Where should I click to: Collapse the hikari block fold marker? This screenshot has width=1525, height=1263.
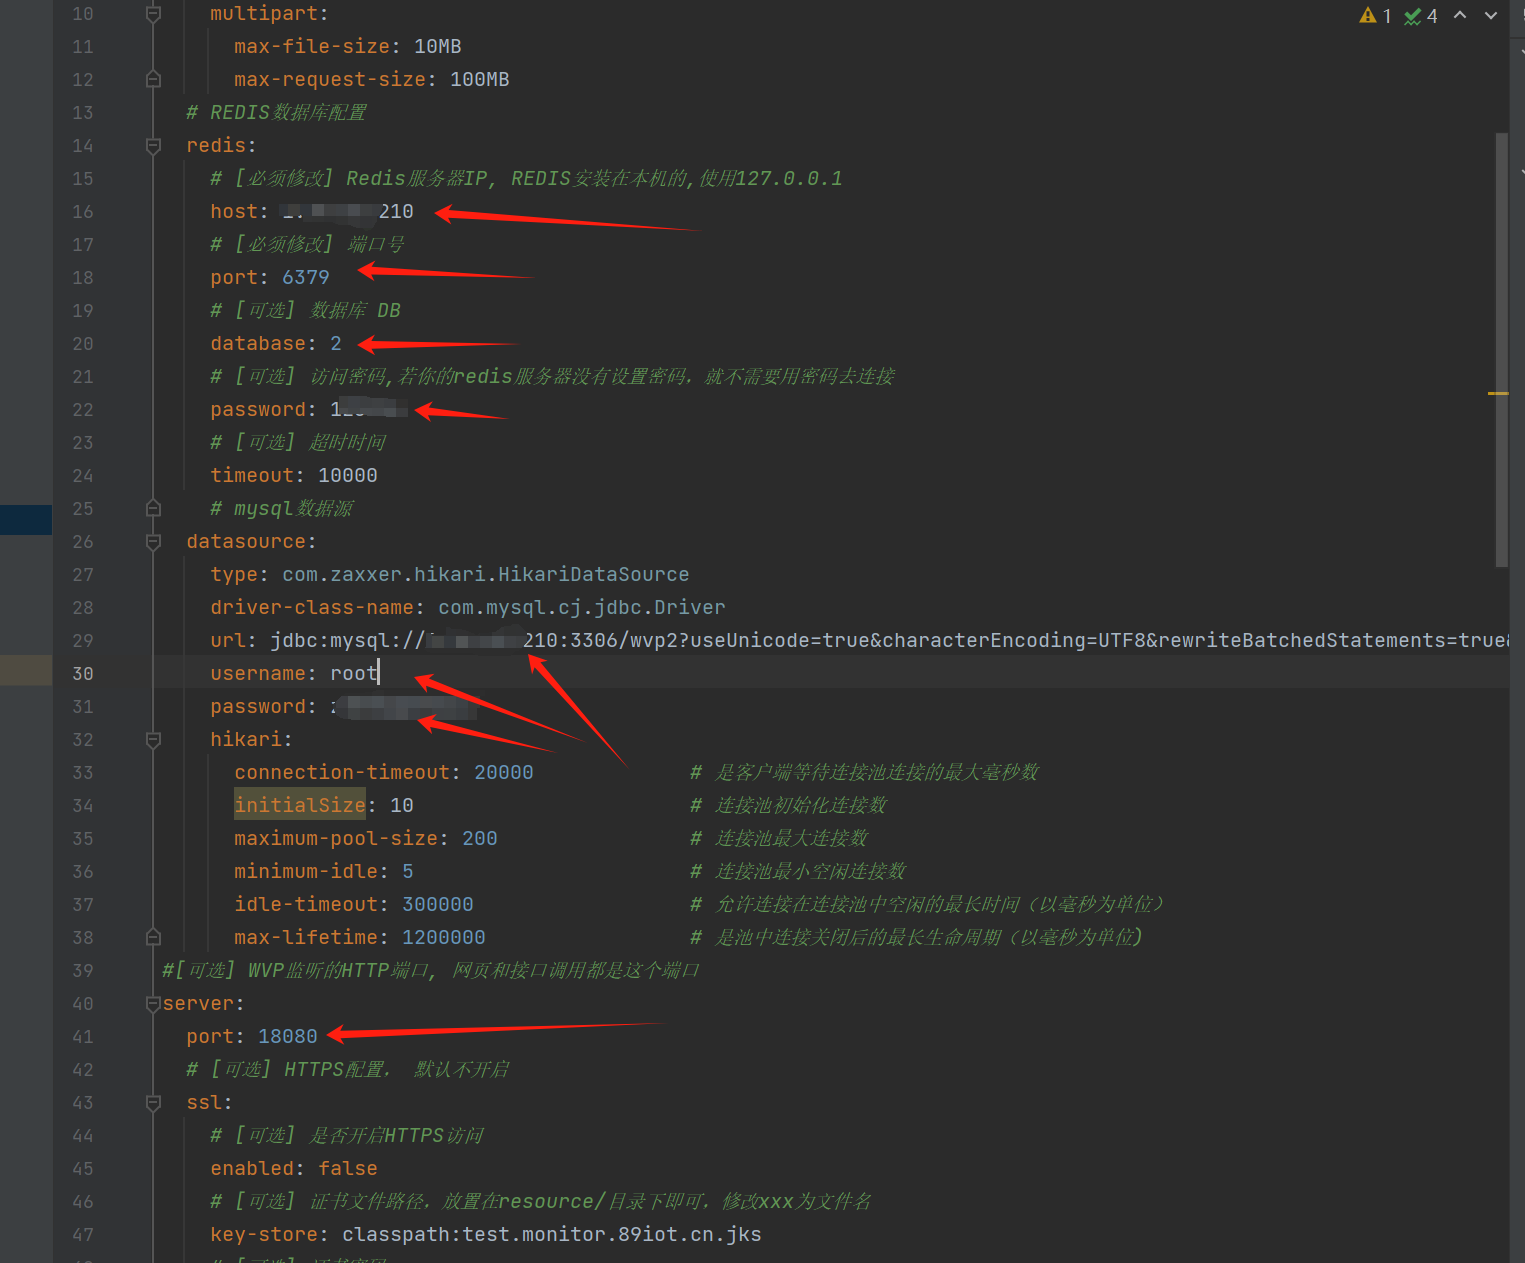coord(153,740)
